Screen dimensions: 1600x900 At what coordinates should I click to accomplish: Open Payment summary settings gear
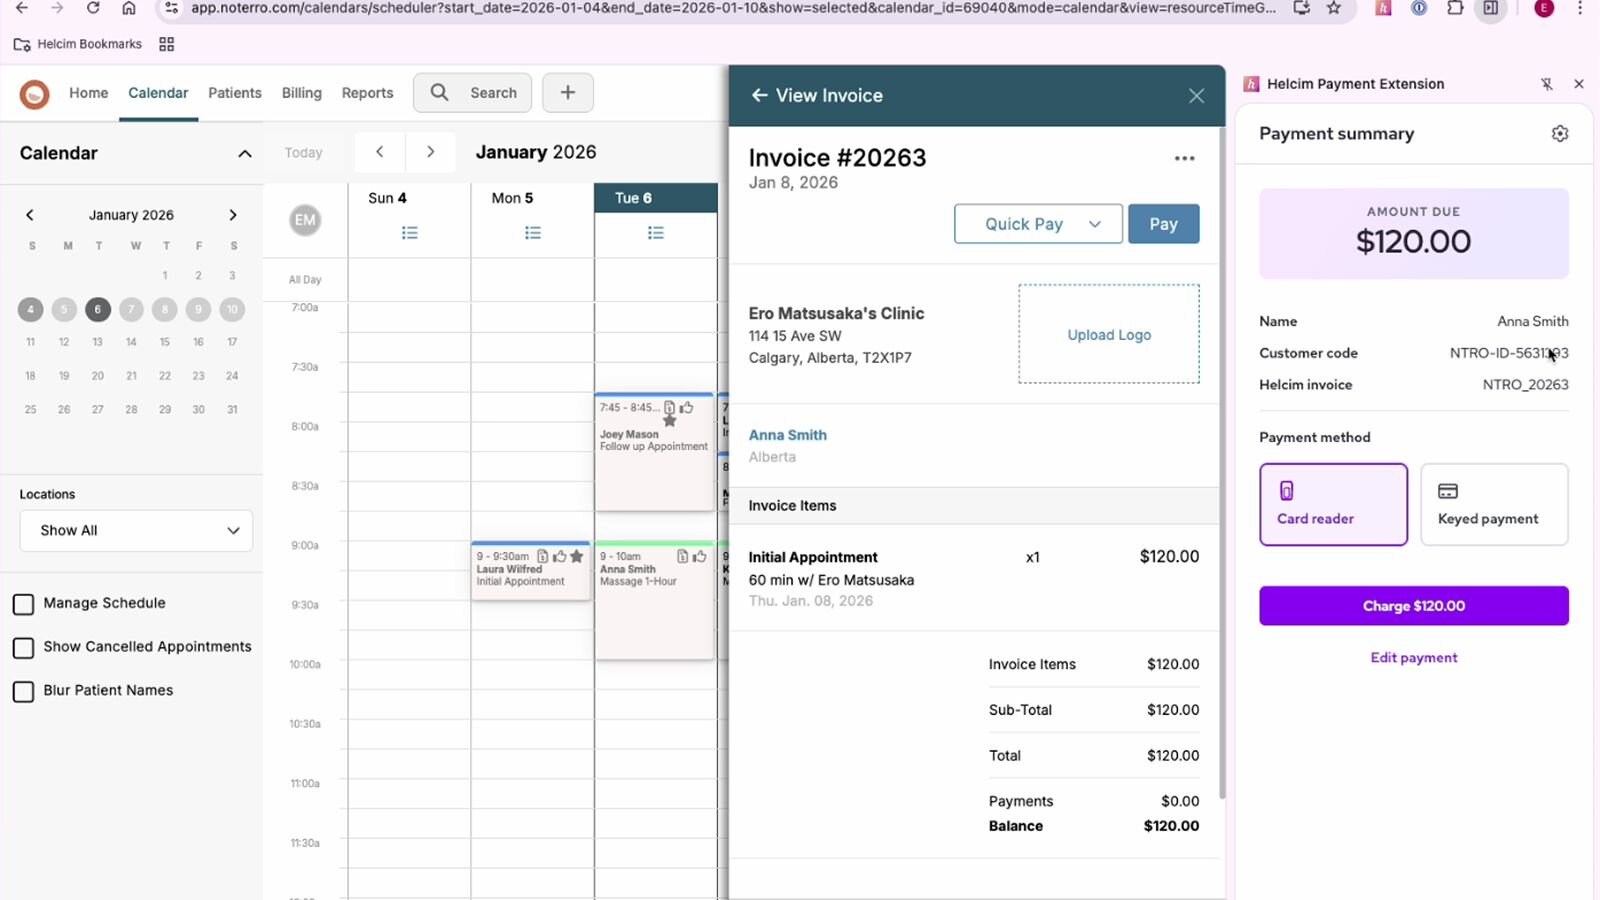click(1559, 134)
